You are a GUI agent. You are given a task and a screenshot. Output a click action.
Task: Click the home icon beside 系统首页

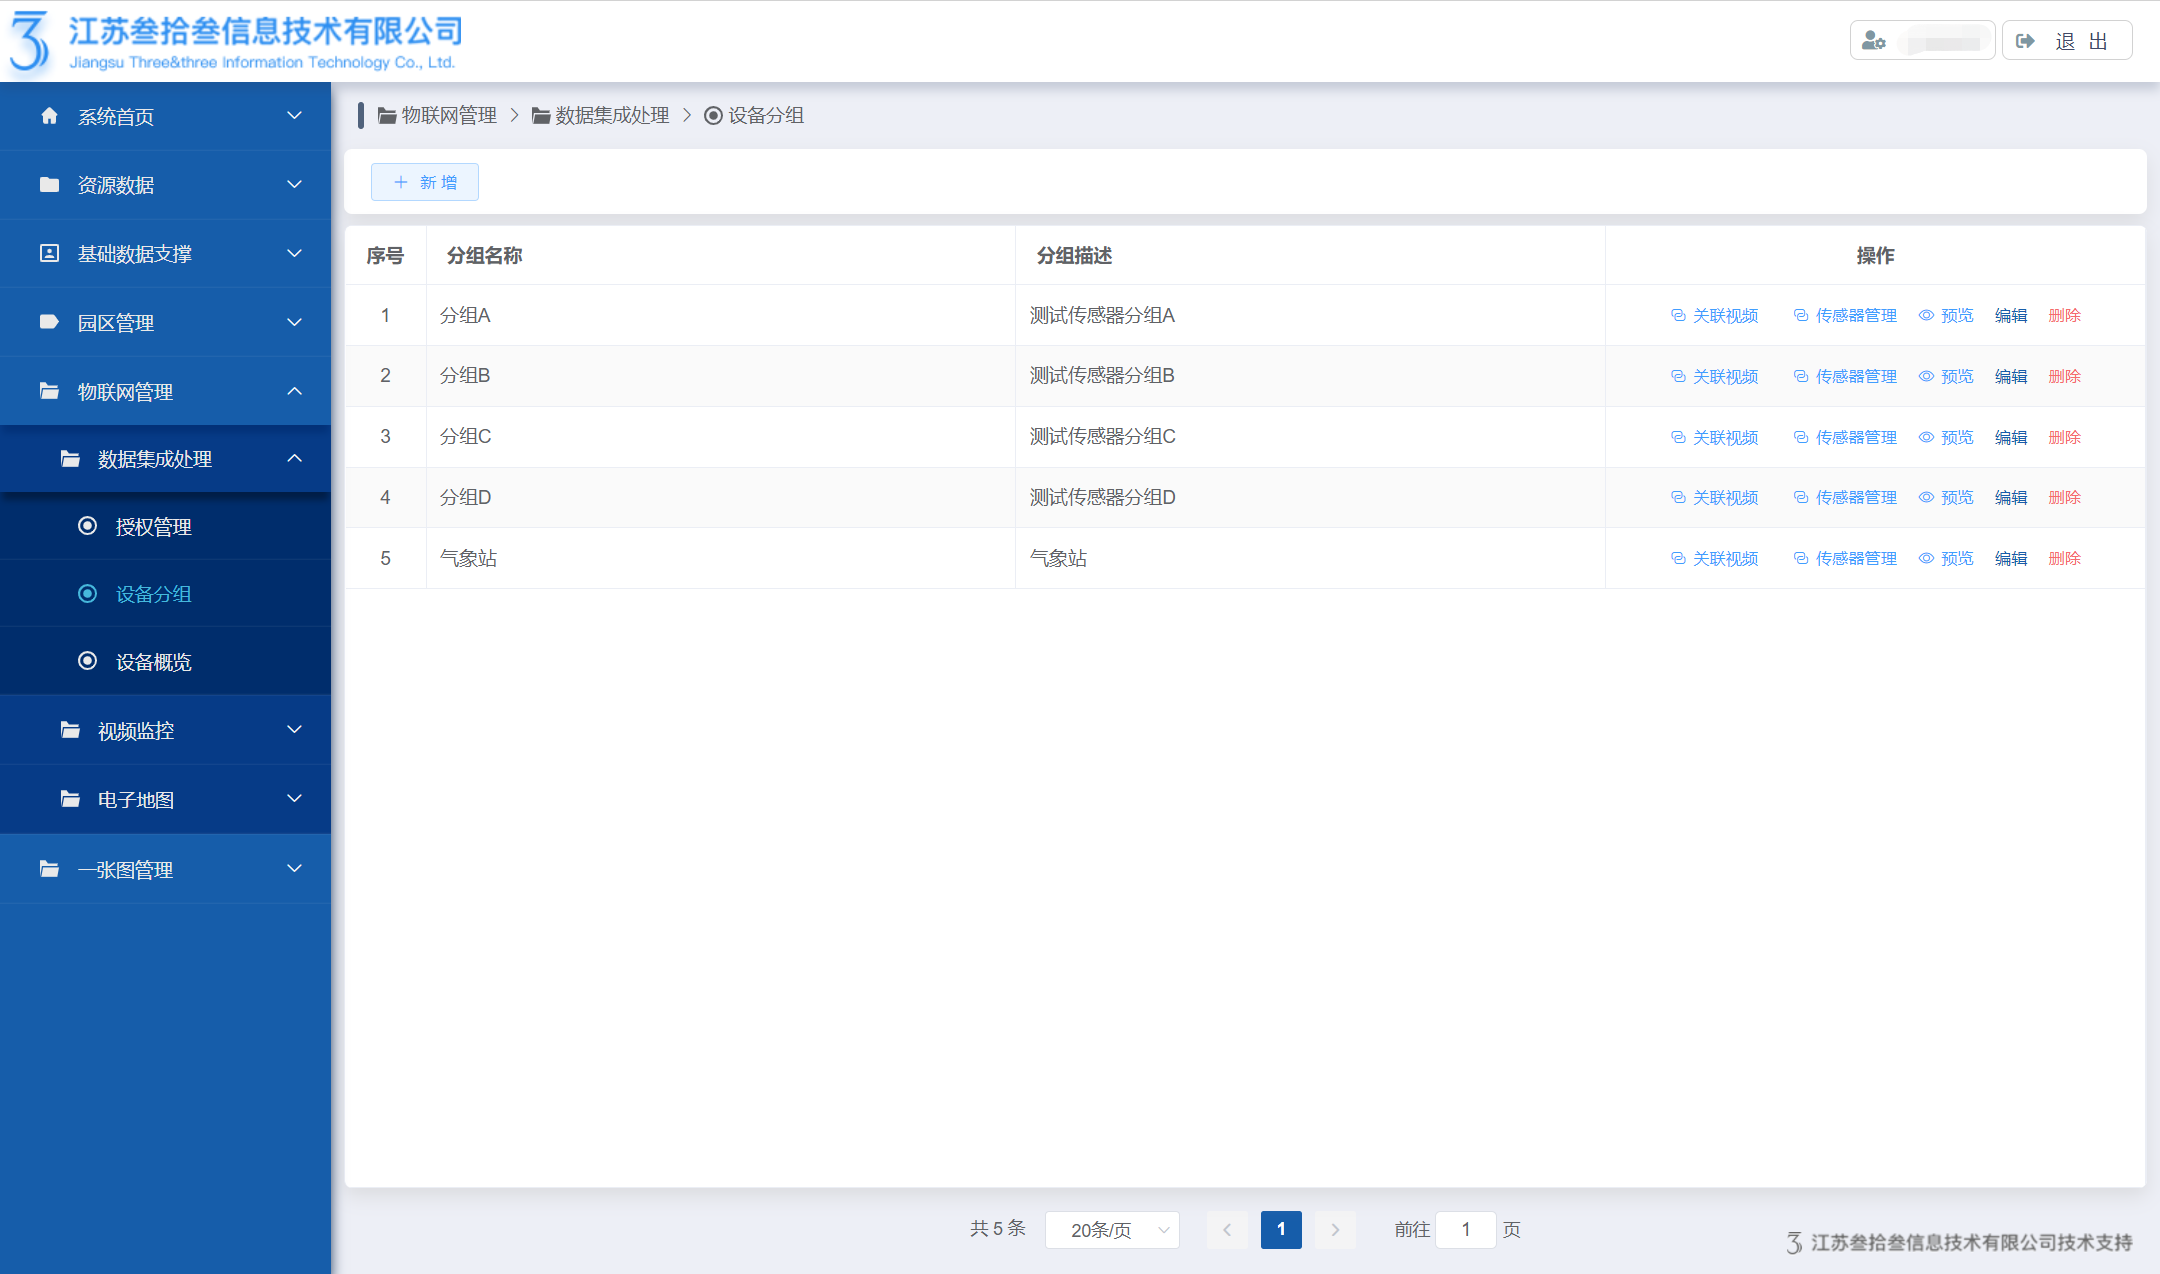point(49,116)
